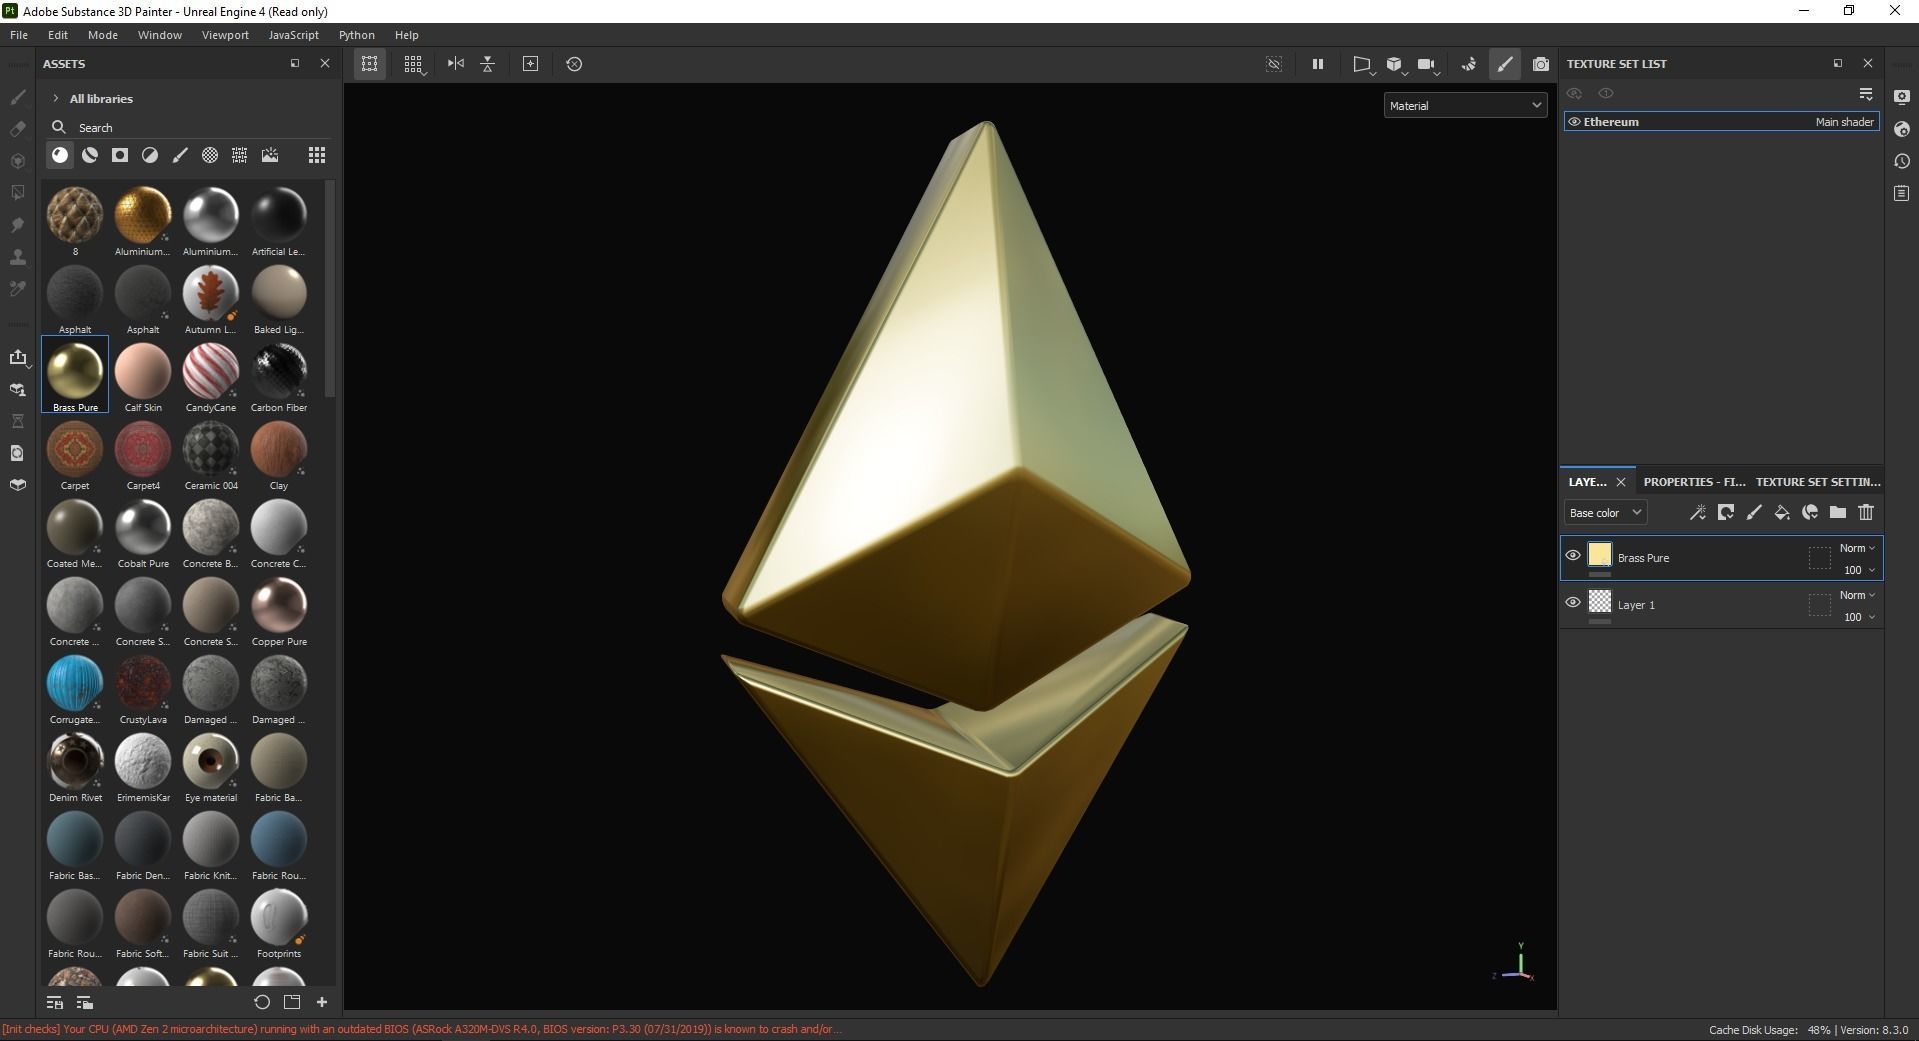
Task: Hide Layer 1
Action: point(1573,603)
